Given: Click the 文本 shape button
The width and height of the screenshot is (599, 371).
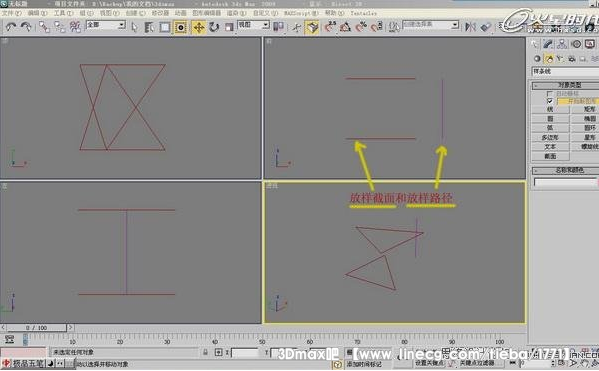Looking at the screenshot, I should coord(550,147).
